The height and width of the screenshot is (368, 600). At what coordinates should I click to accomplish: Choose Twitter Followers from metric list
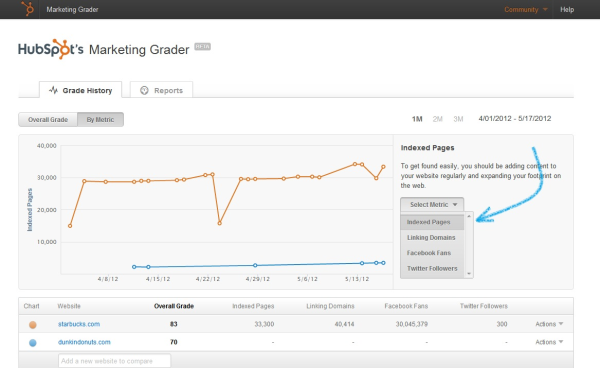click(432, 269)
